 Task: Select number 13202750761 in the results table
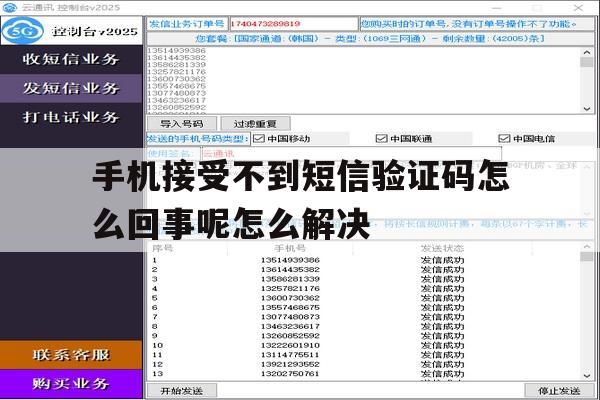[290, 374]
